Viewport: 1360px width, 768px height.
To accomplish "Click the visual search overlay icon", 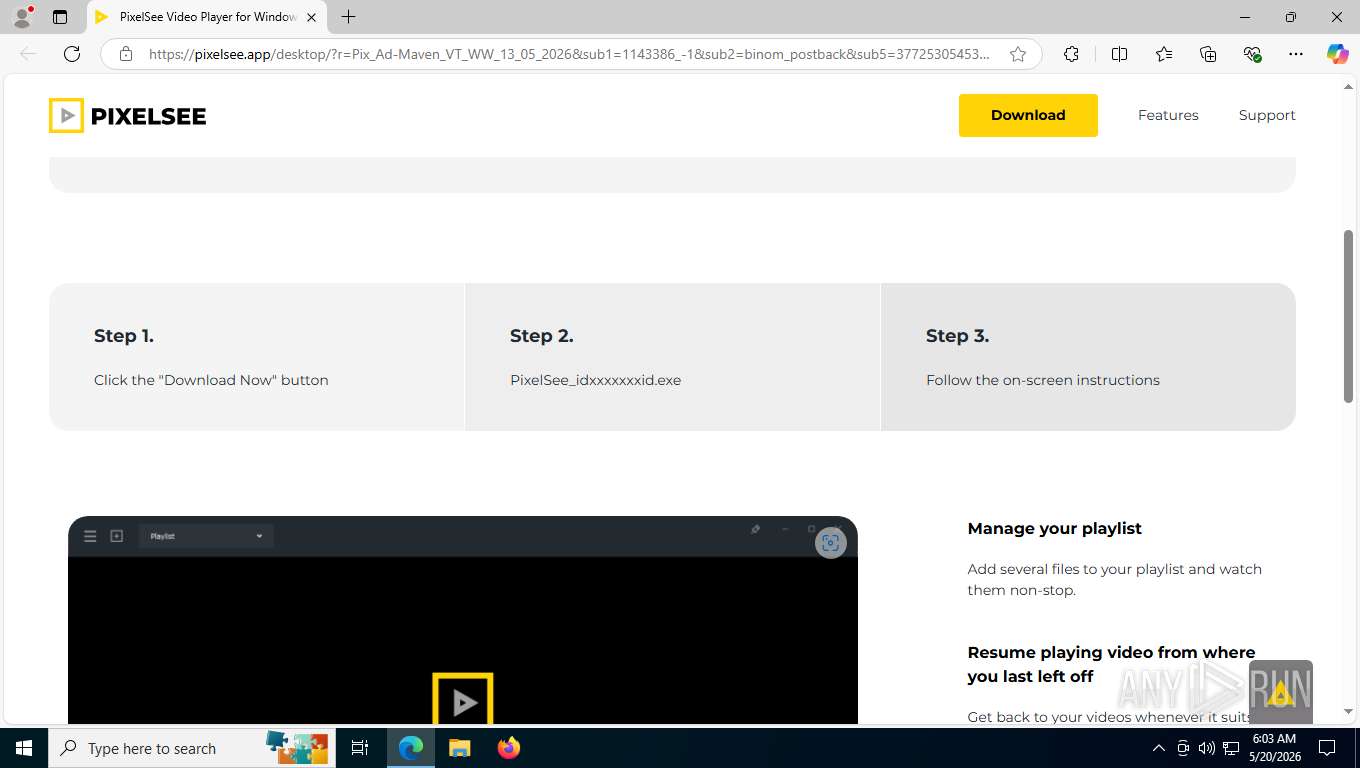I will pos(830,543).
